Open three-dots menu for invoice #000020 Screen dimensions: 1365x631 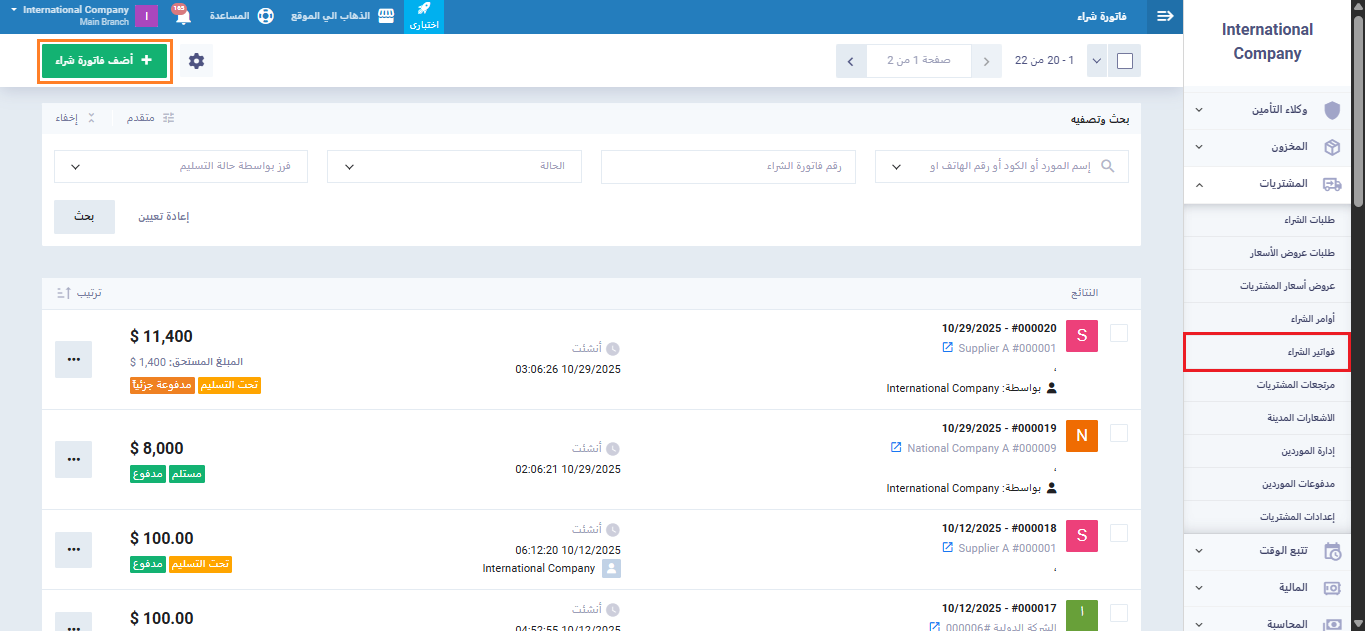point(73,359)
